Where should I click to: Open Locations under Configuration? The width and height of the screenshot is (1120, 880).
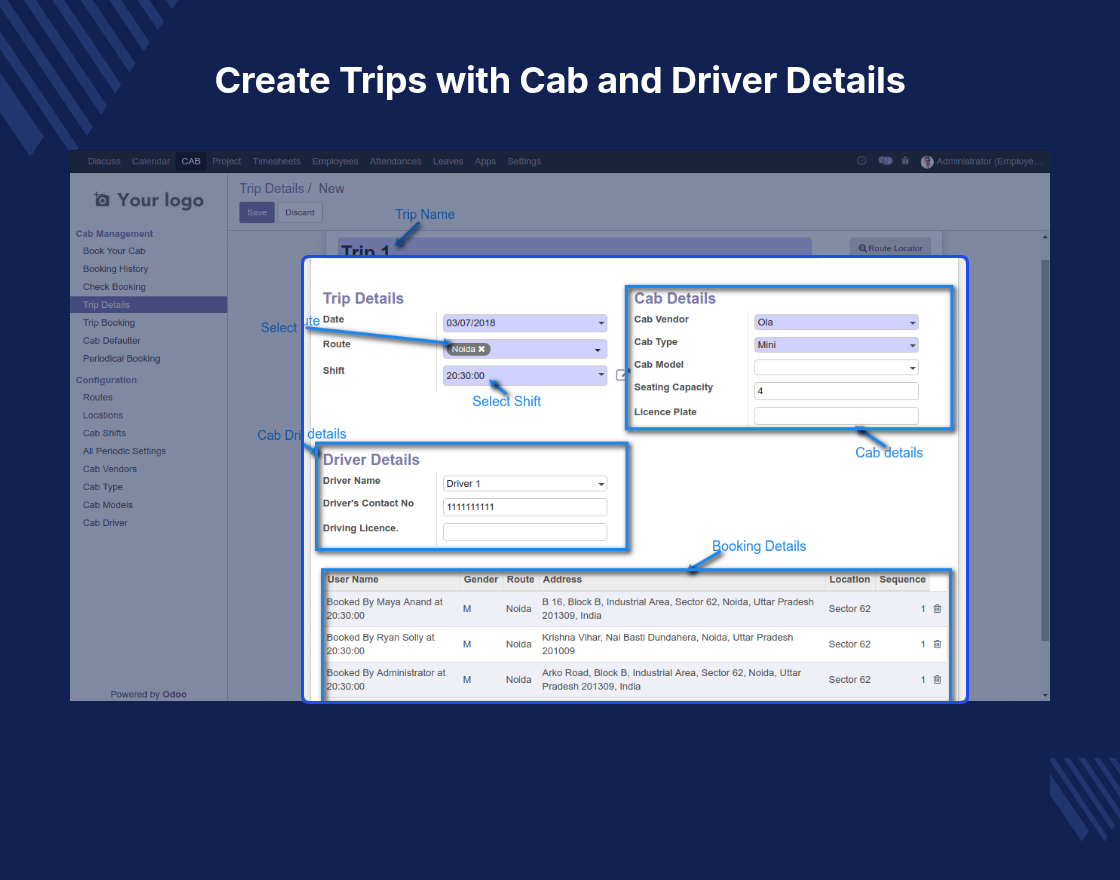click(102, 415)
